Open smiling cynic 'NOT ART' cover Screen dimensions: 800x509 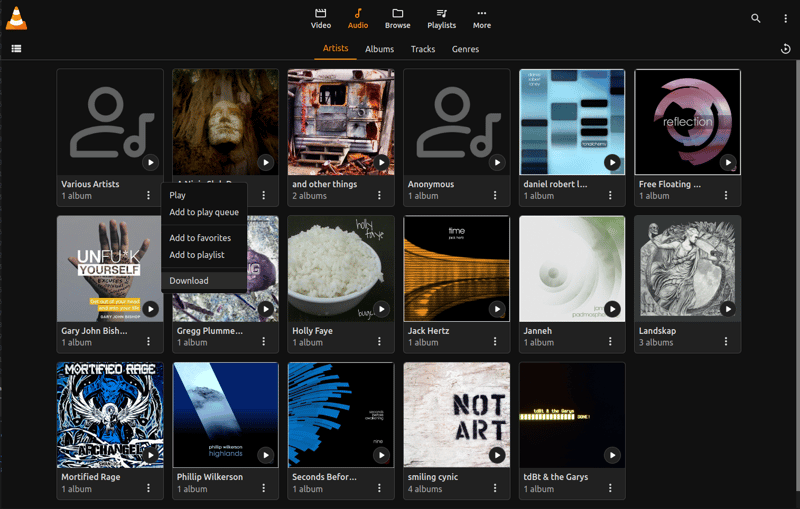[x=456, y=415]
